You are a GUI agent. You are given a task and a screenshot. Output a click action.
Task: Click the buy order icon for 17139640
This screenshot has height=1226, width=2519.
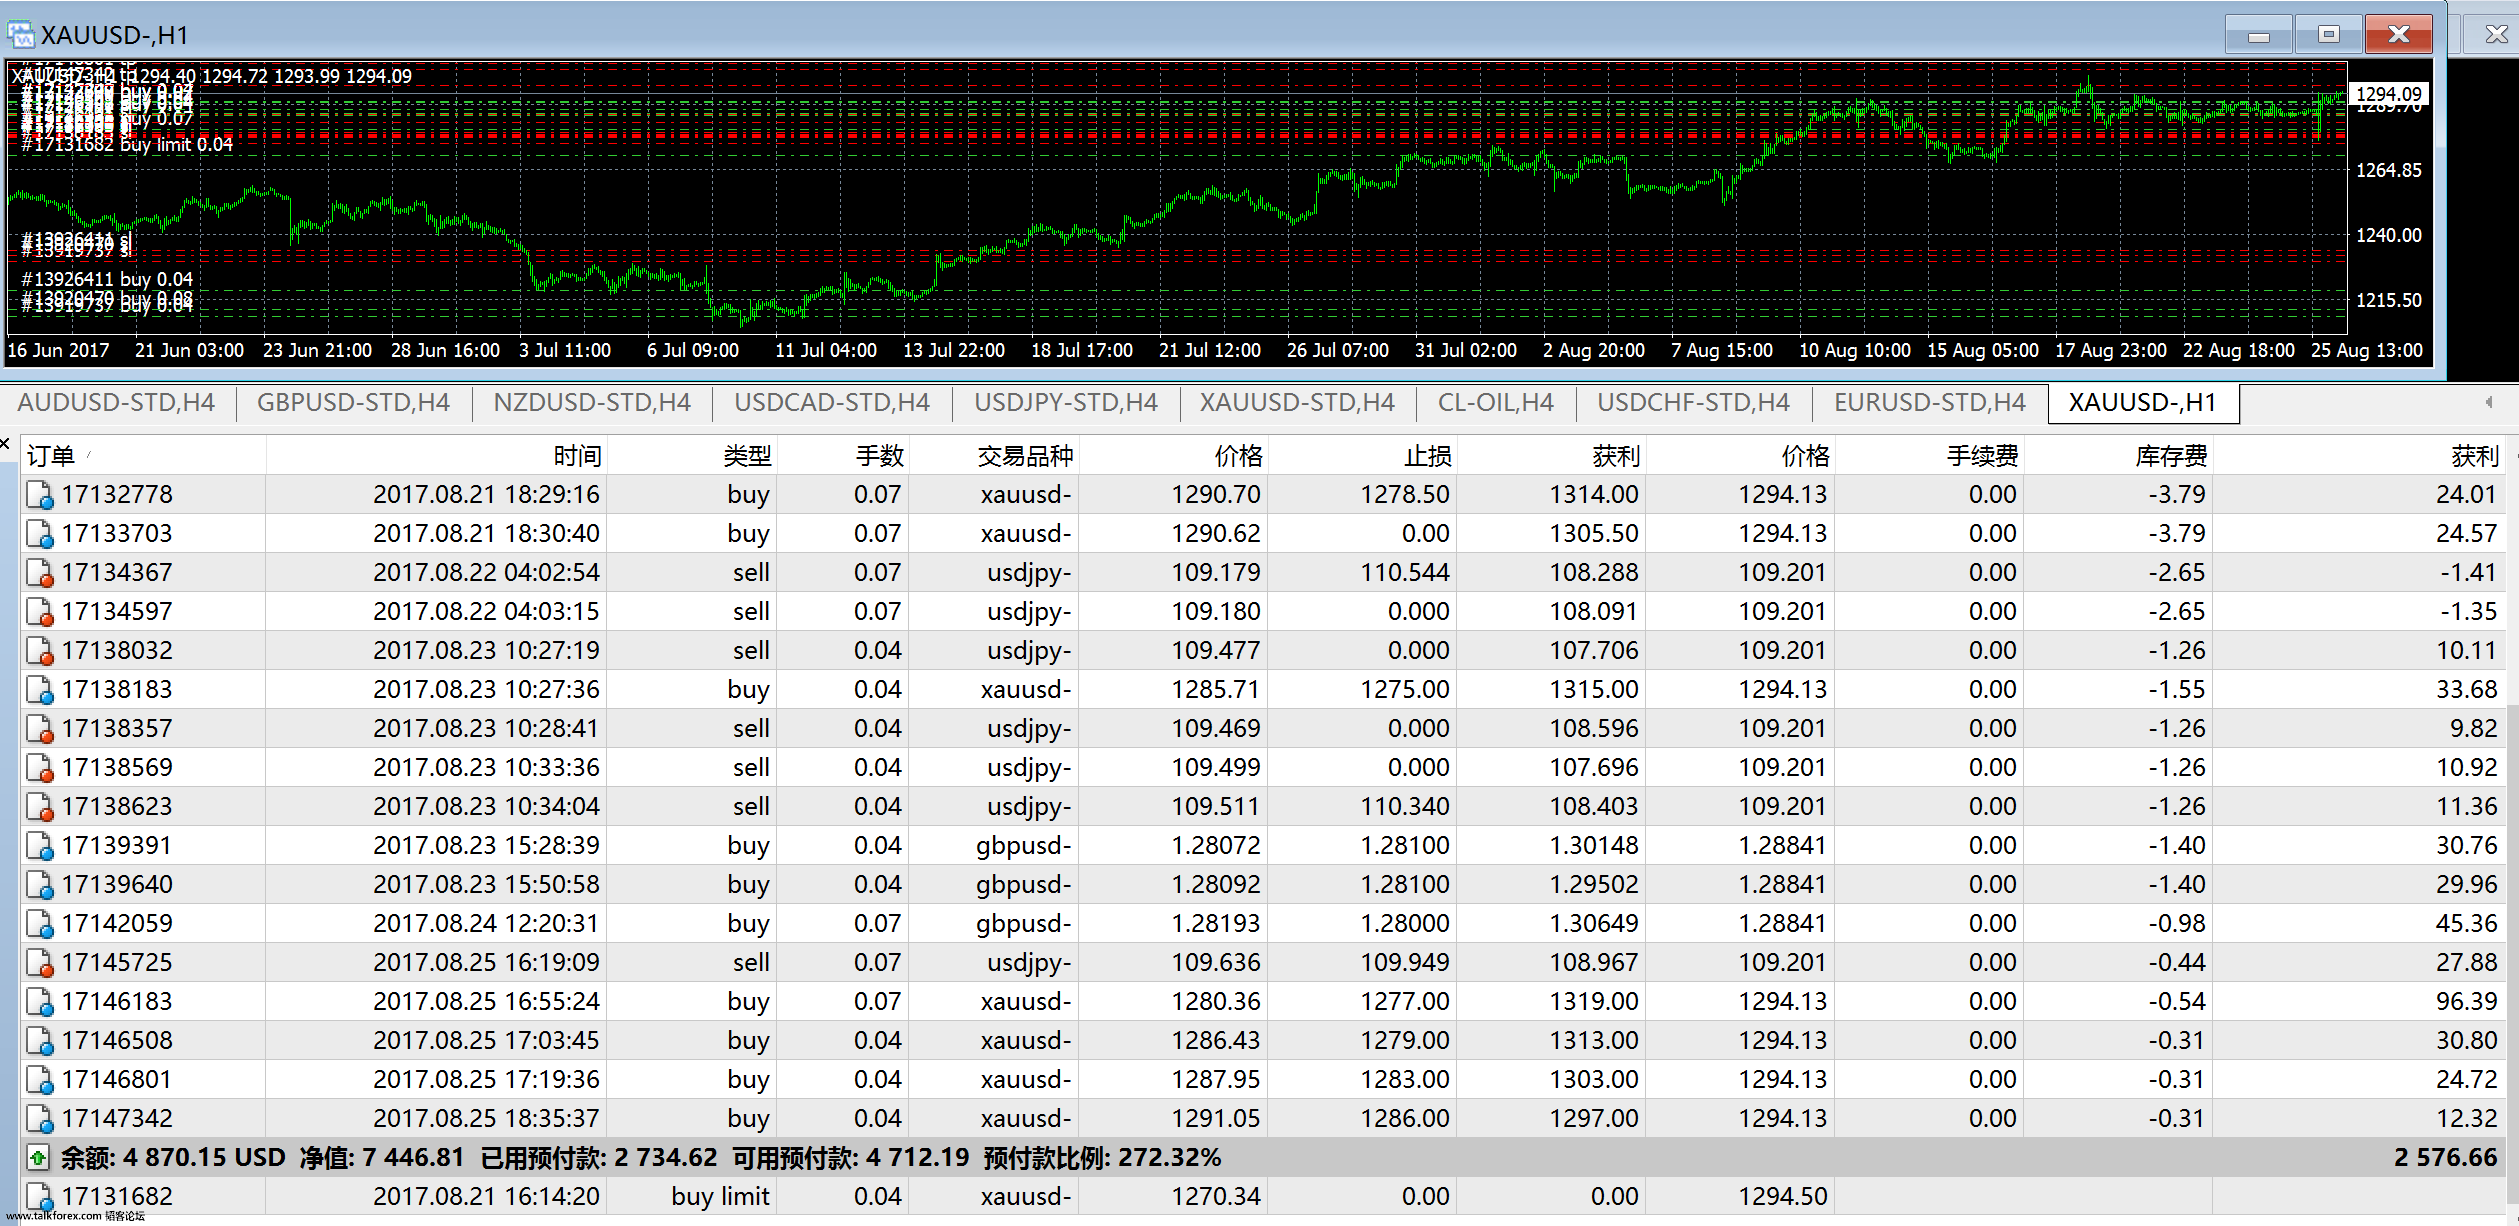pyautogui.click(x=40, y=885)
